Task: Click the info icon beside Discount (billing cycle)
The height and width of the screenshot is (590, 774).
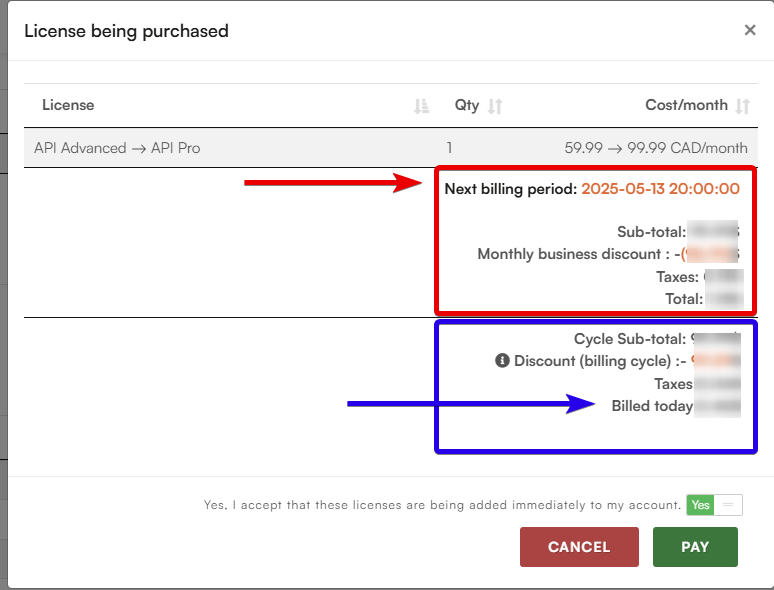Action: pyautogui.click(x=502, y=361)
